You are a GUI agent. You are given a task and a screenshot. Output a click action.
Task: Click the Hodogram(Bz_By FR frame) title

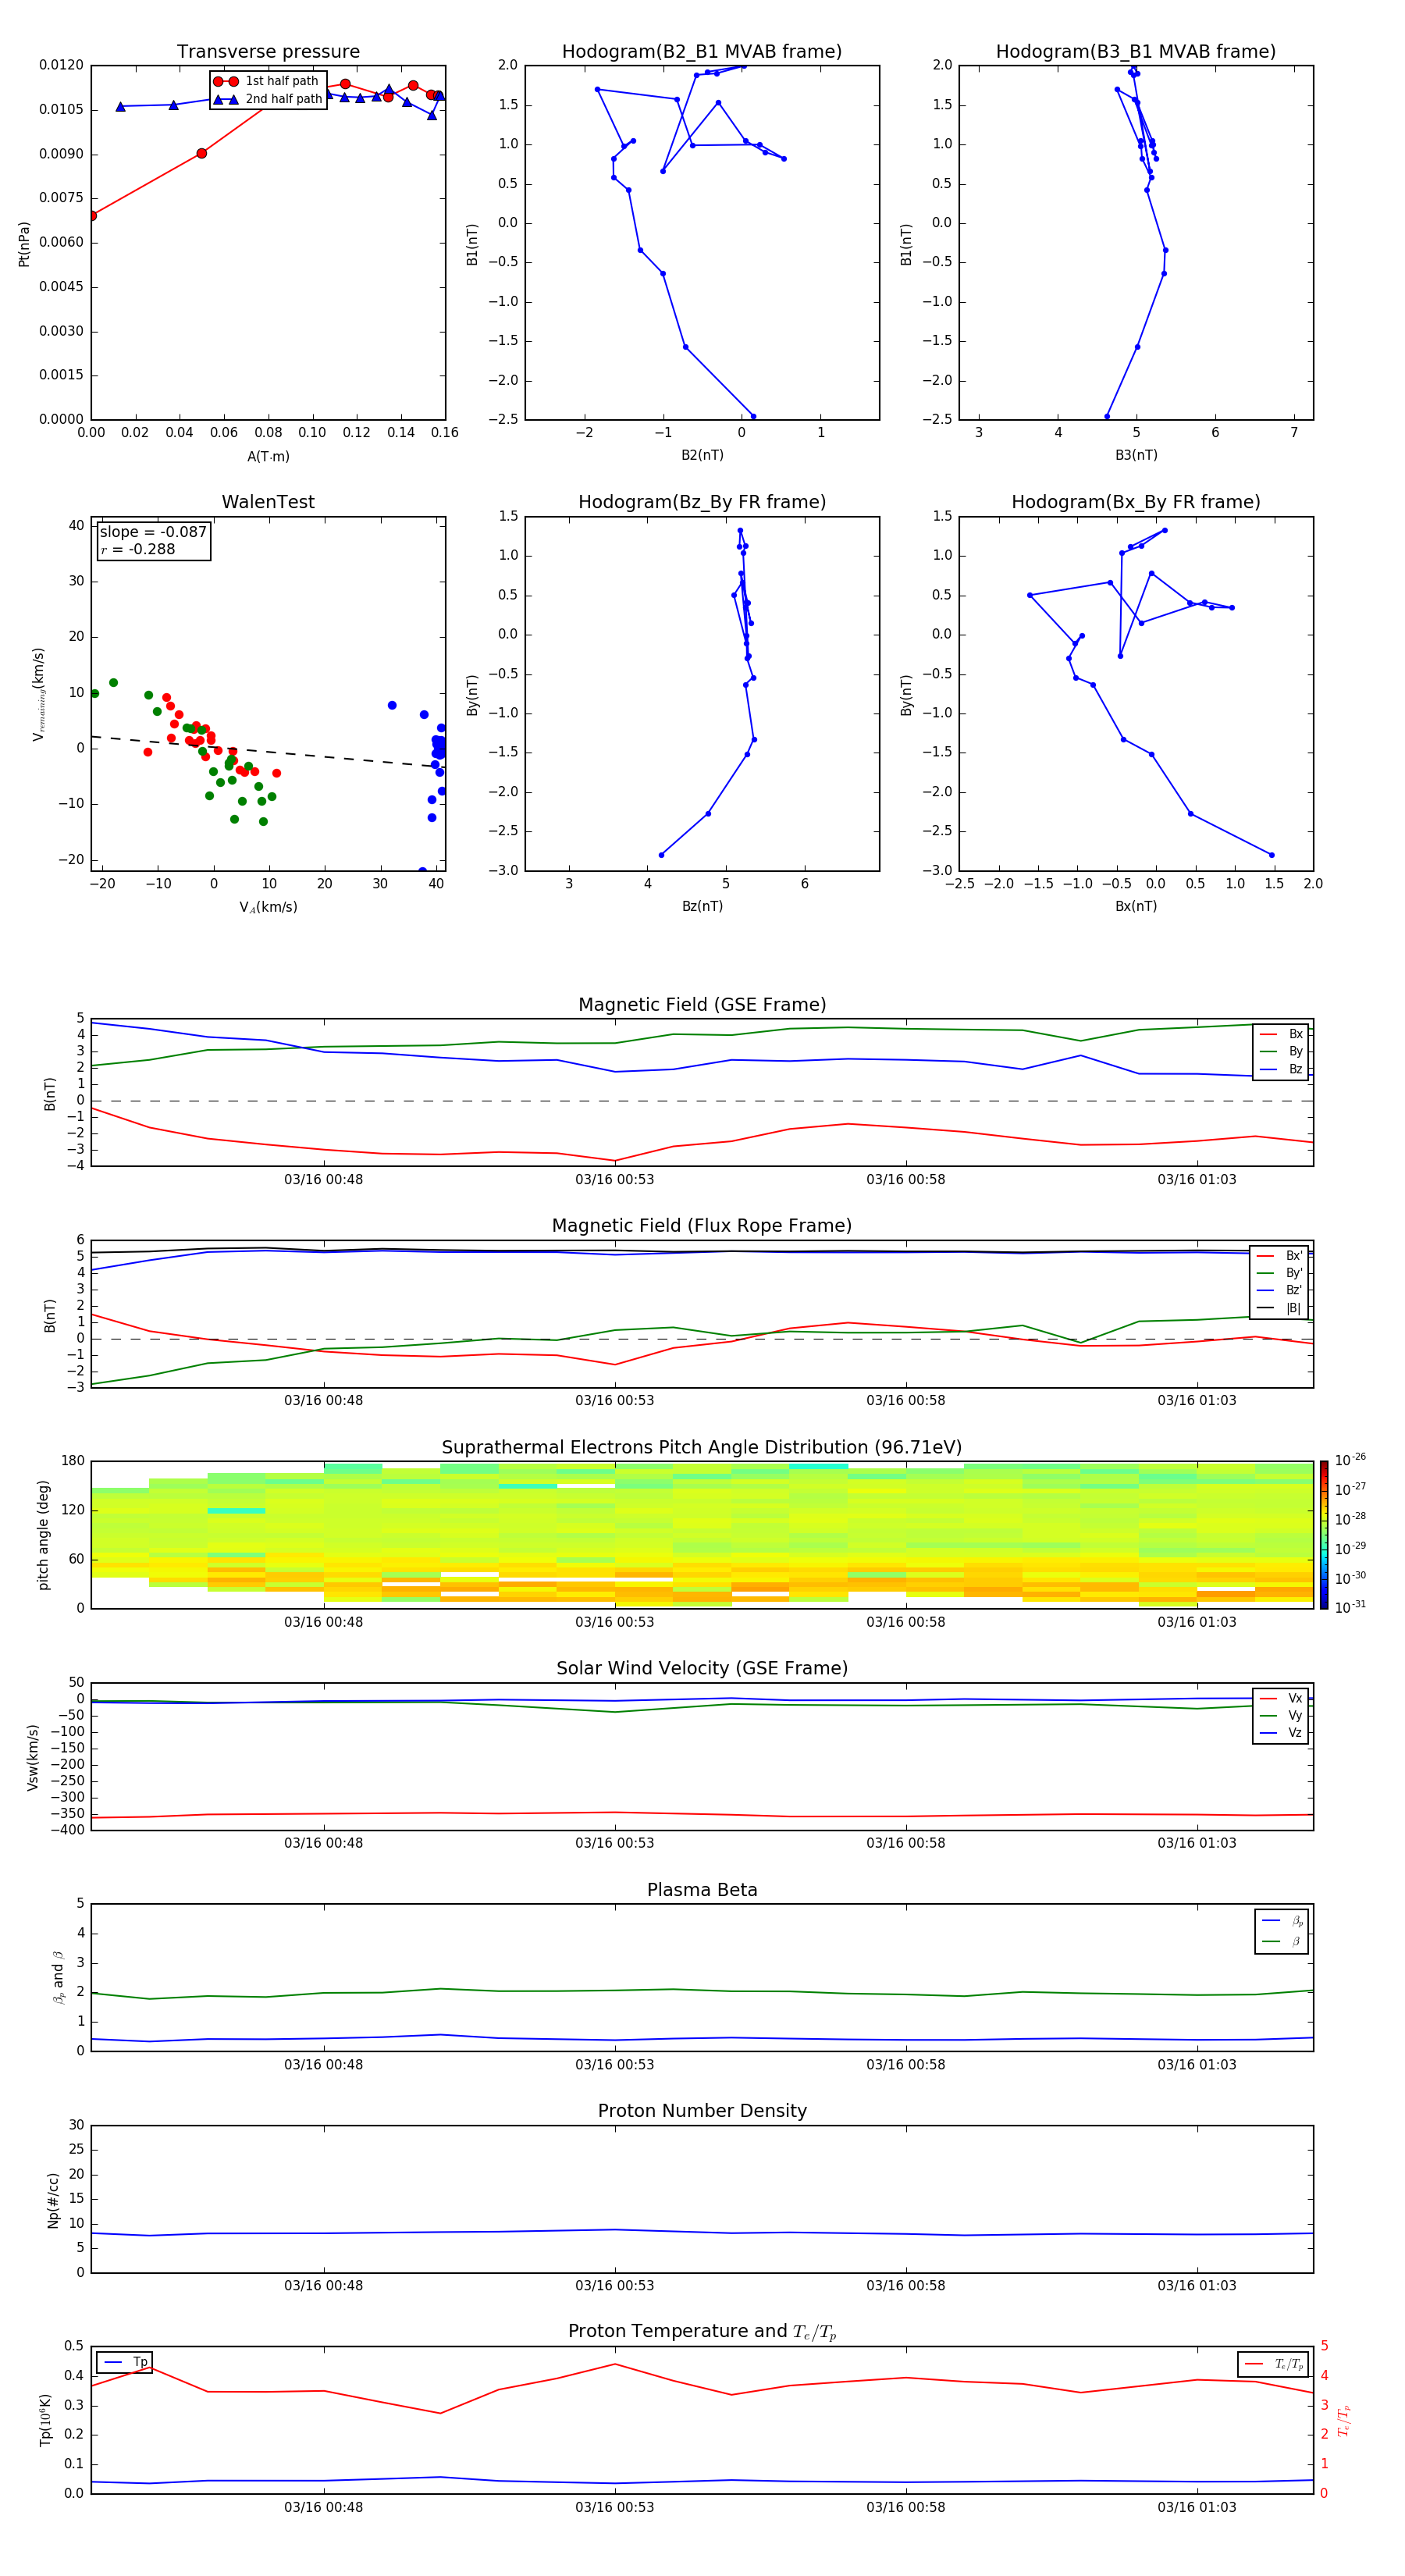702,502
